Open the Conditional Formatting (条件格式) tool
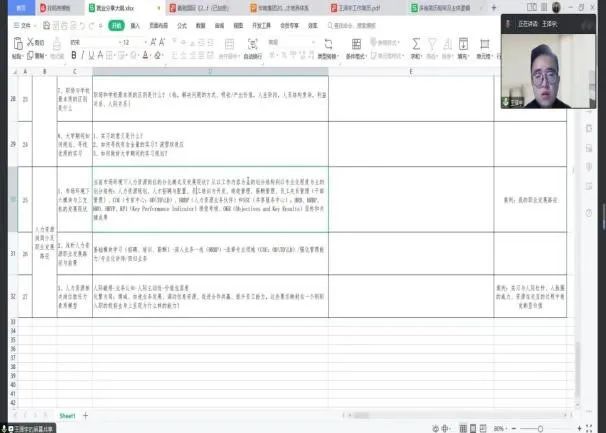606x433 pixels. 355,47
